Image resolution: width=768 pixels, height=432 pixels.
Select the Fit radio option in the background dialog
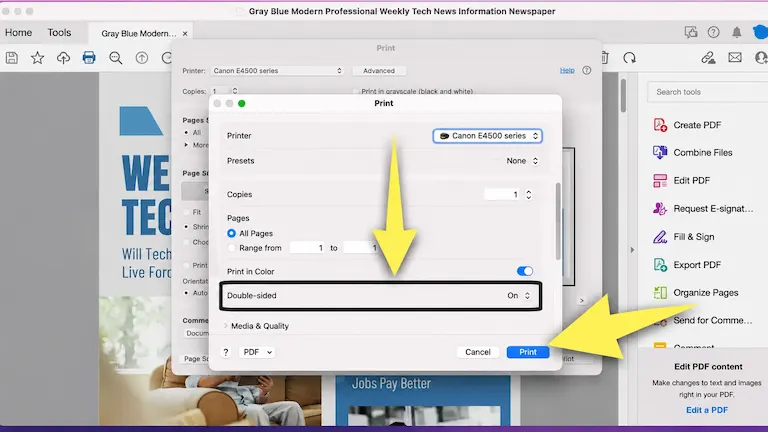pos(187,212)
